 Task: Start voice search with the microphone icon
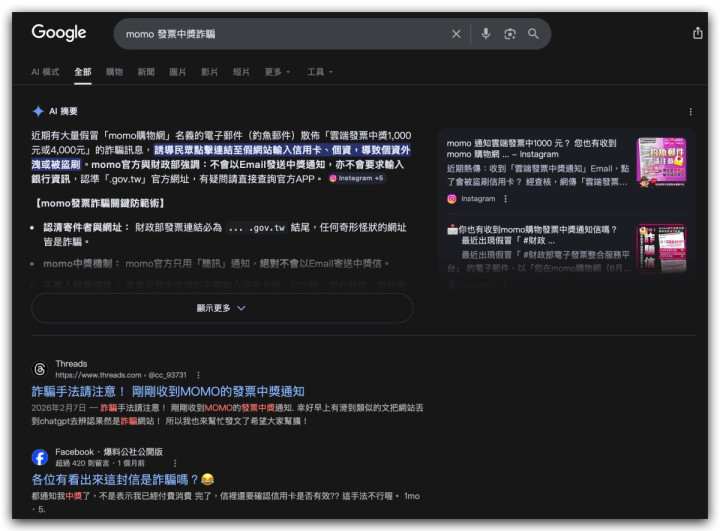tap(485, 34)
